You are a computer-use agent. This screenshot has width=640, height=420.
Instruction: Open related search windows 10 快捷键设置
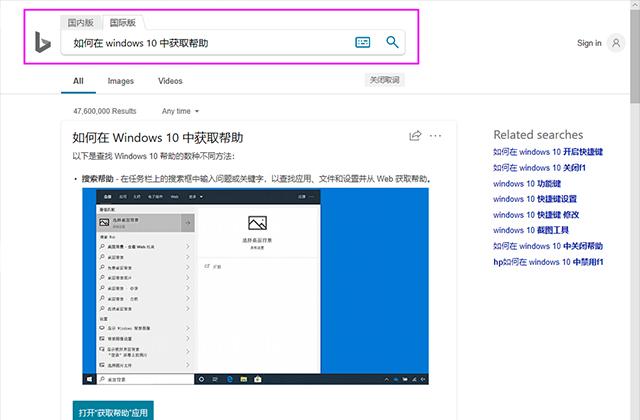(535, 199)
